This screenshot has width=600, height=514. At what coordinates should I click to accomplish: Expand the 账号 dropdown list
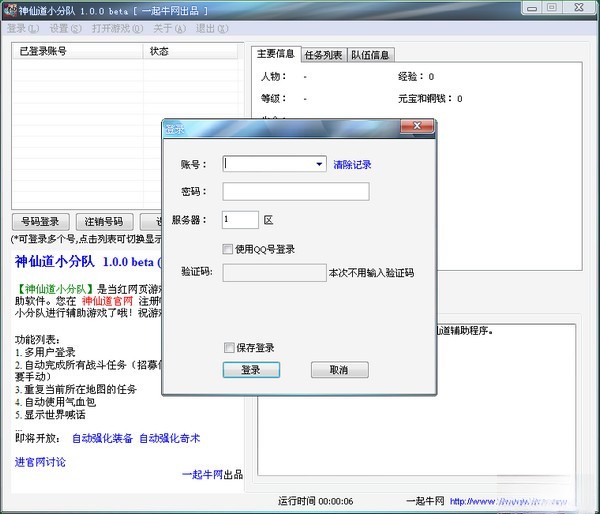(319, 164)
